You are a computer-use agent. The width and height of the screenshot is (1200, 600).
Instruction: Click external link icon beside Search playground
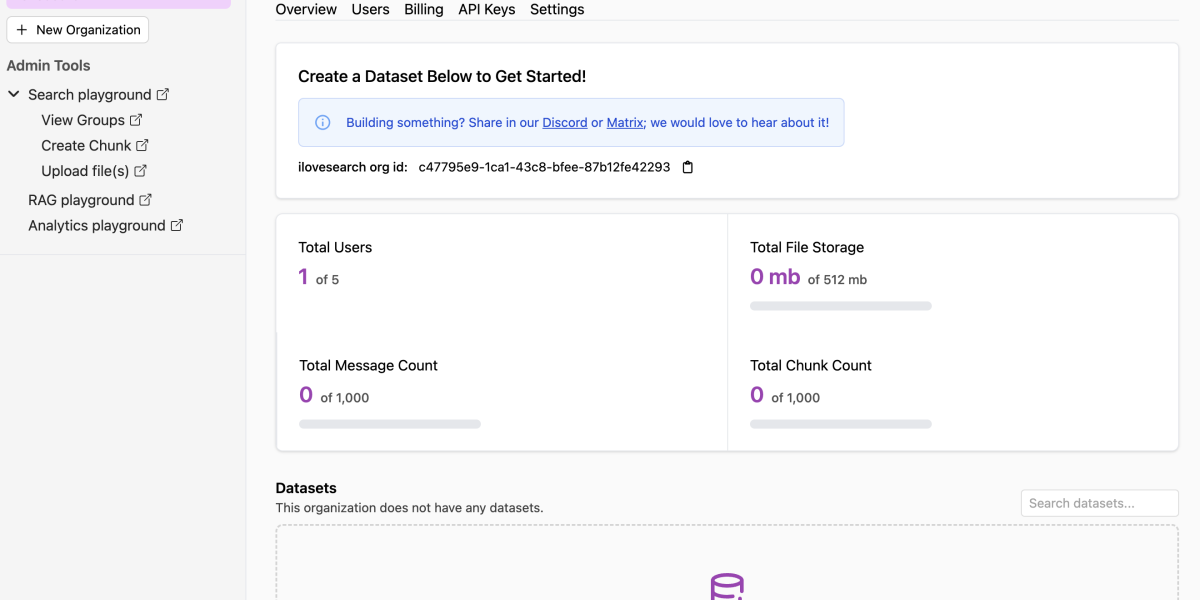(x=163, y=94)
